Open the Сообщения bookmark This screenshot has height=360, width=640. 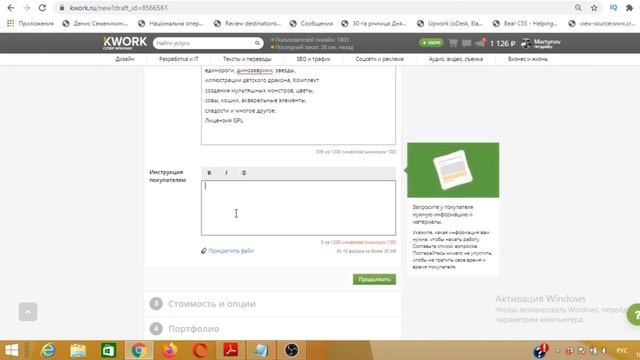click(x=311, y=24)
